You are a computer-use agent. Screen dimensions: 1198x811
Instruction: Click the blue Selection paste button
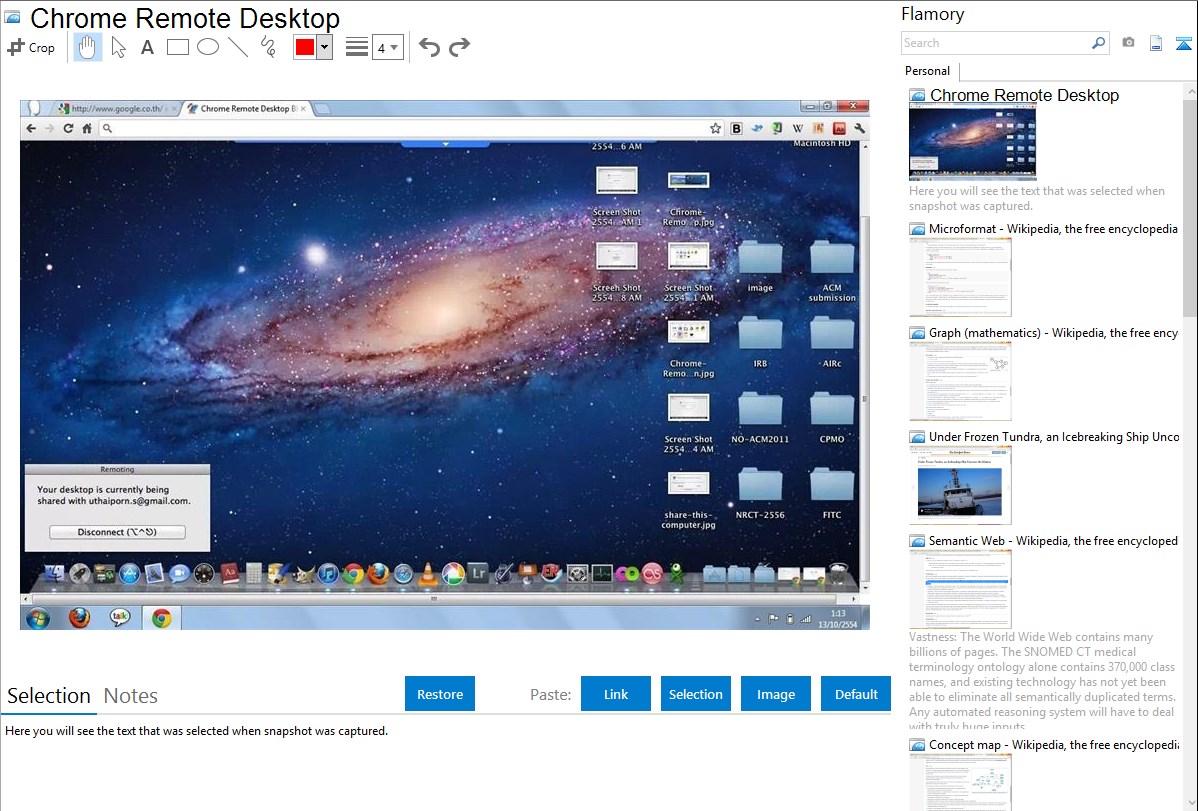[x=695, y=694]
